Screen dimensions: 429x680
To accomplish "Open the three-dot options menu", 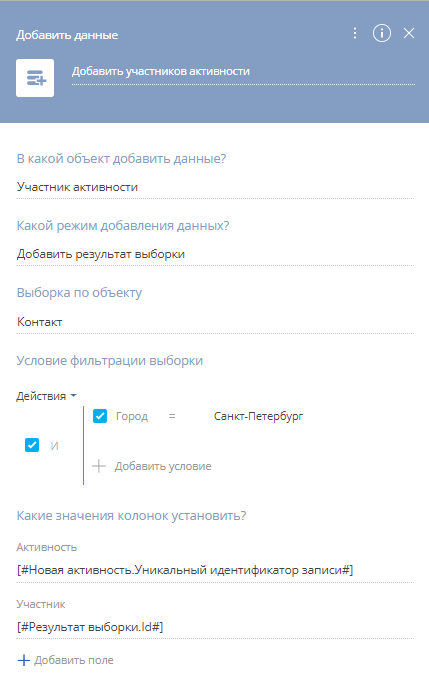I will (355, 33).
